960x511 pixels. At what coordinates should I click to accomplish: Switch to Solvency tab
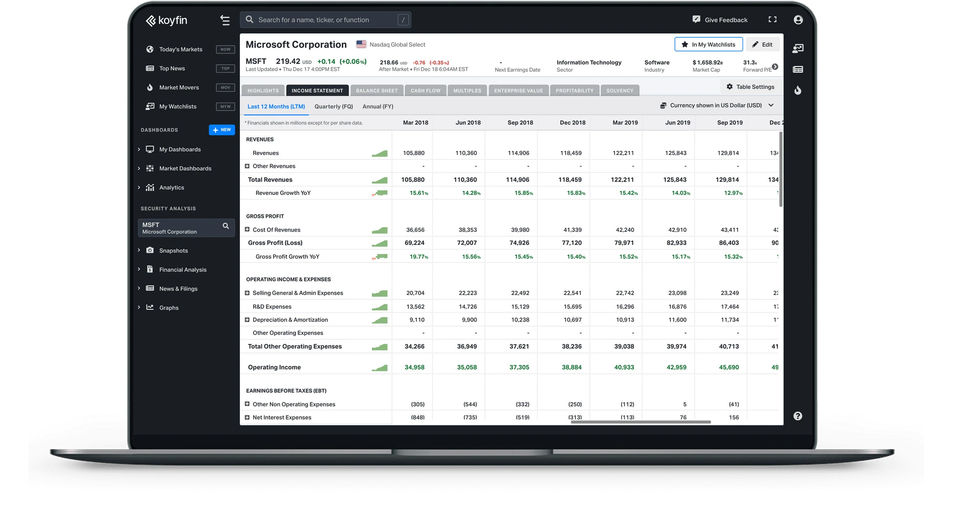point(620,91)
